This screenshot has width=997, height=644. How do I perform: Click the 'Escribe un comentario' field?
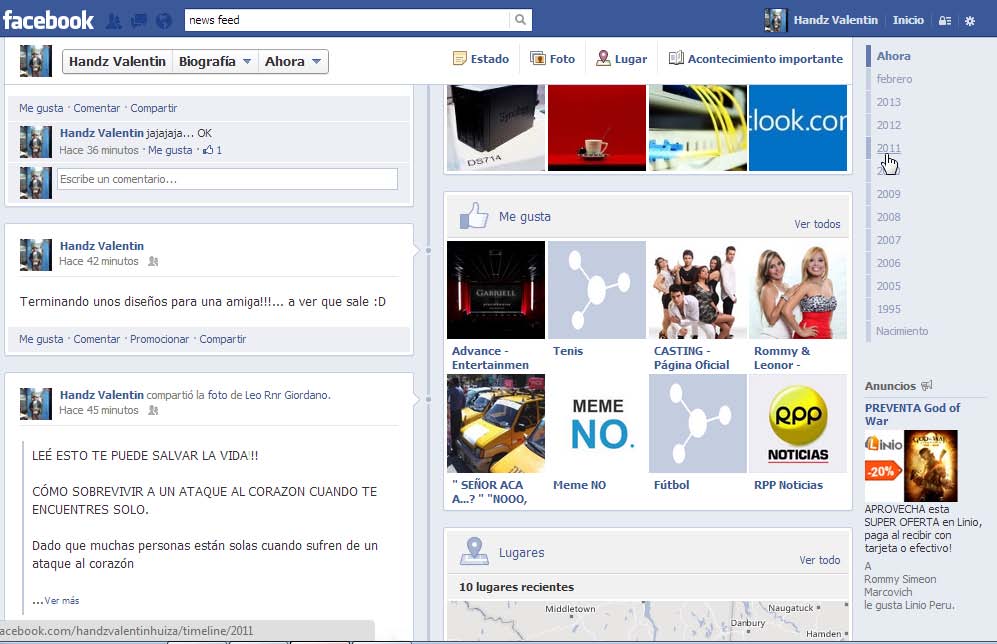point(227,179)
